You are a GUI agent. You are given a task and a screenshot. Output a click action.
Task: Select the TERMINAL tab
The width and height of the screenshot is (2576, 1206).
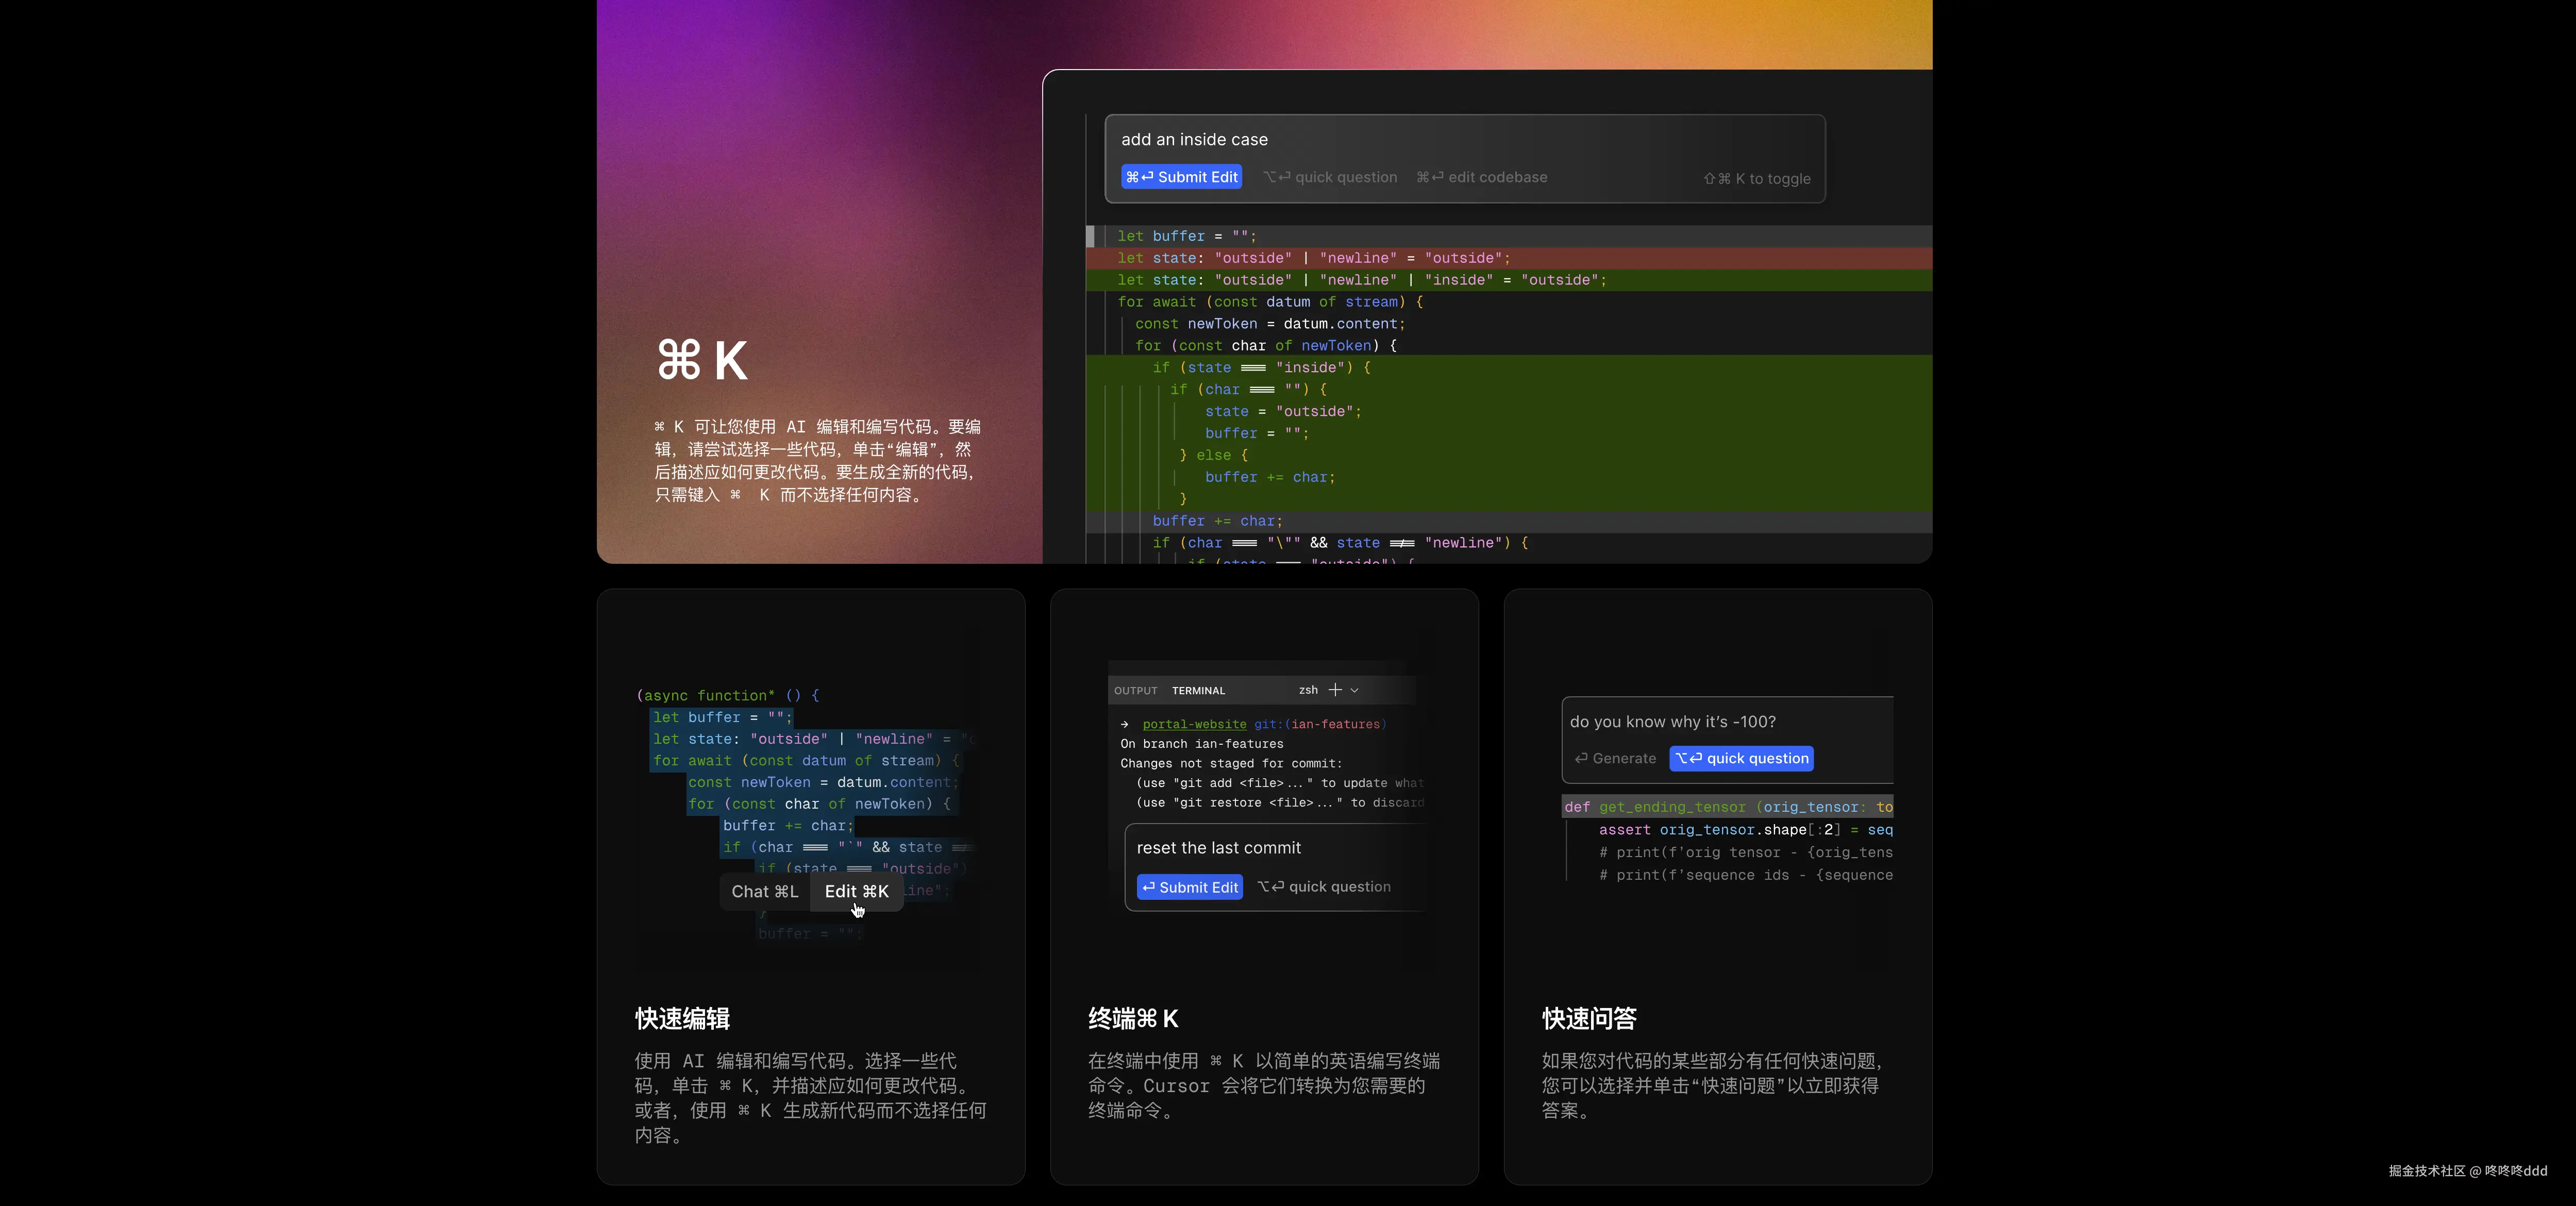coord(1198,691)
